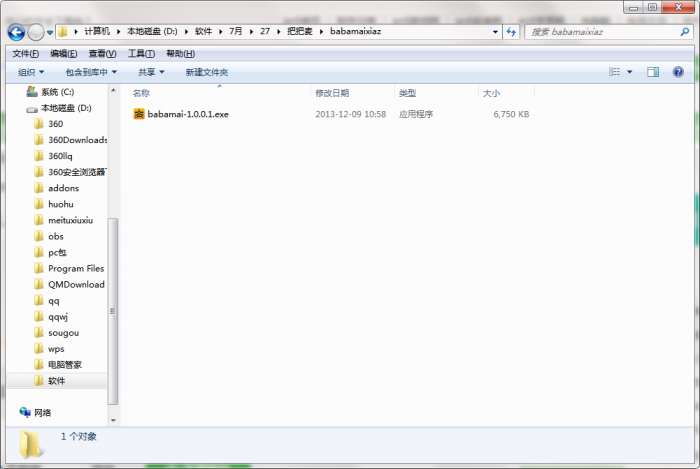The image size is (700, 469).
Task: Open the 查看(V) menu
Action: point(102,54)
